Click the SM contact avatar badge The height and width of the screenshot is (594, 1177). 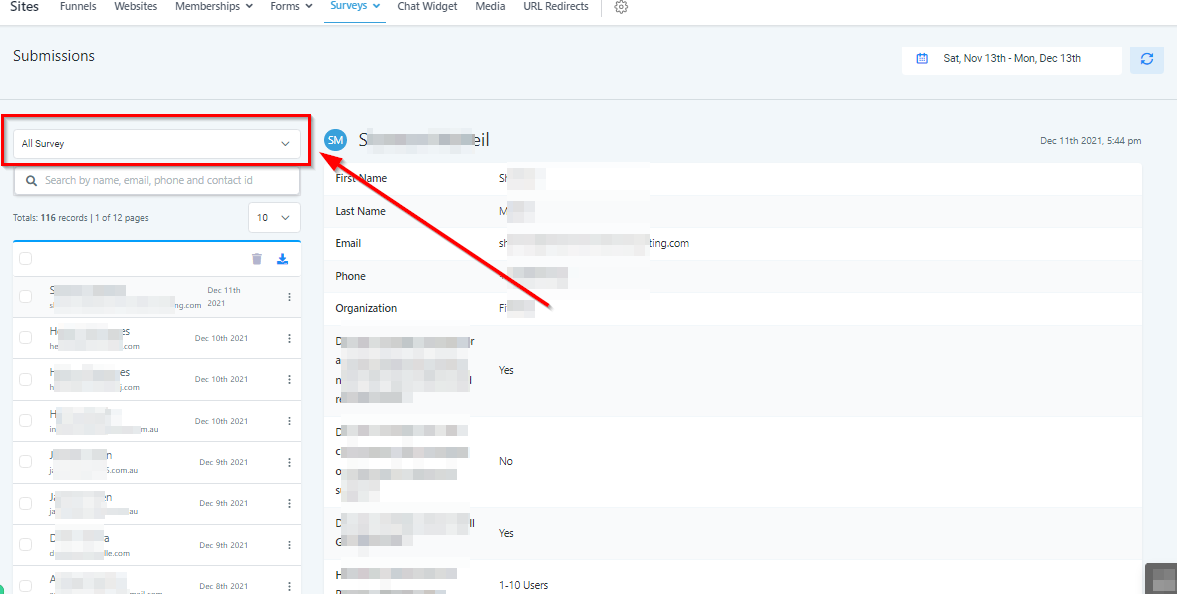336,141
